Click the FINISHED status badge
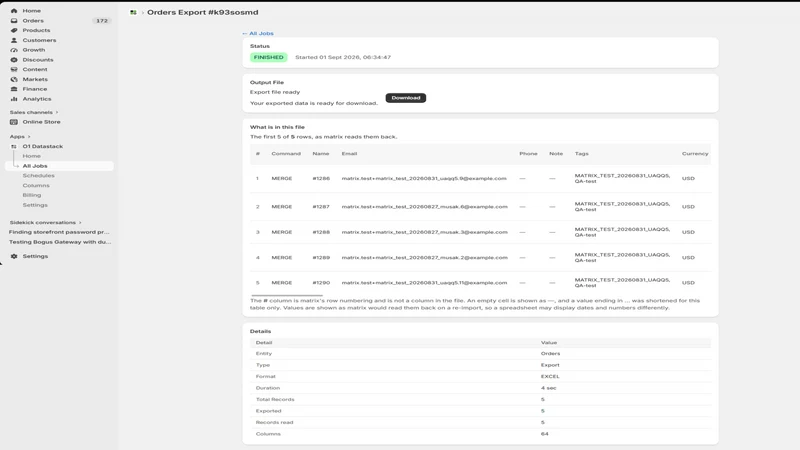This screenshot has width=800, height=450. [268, 57]
